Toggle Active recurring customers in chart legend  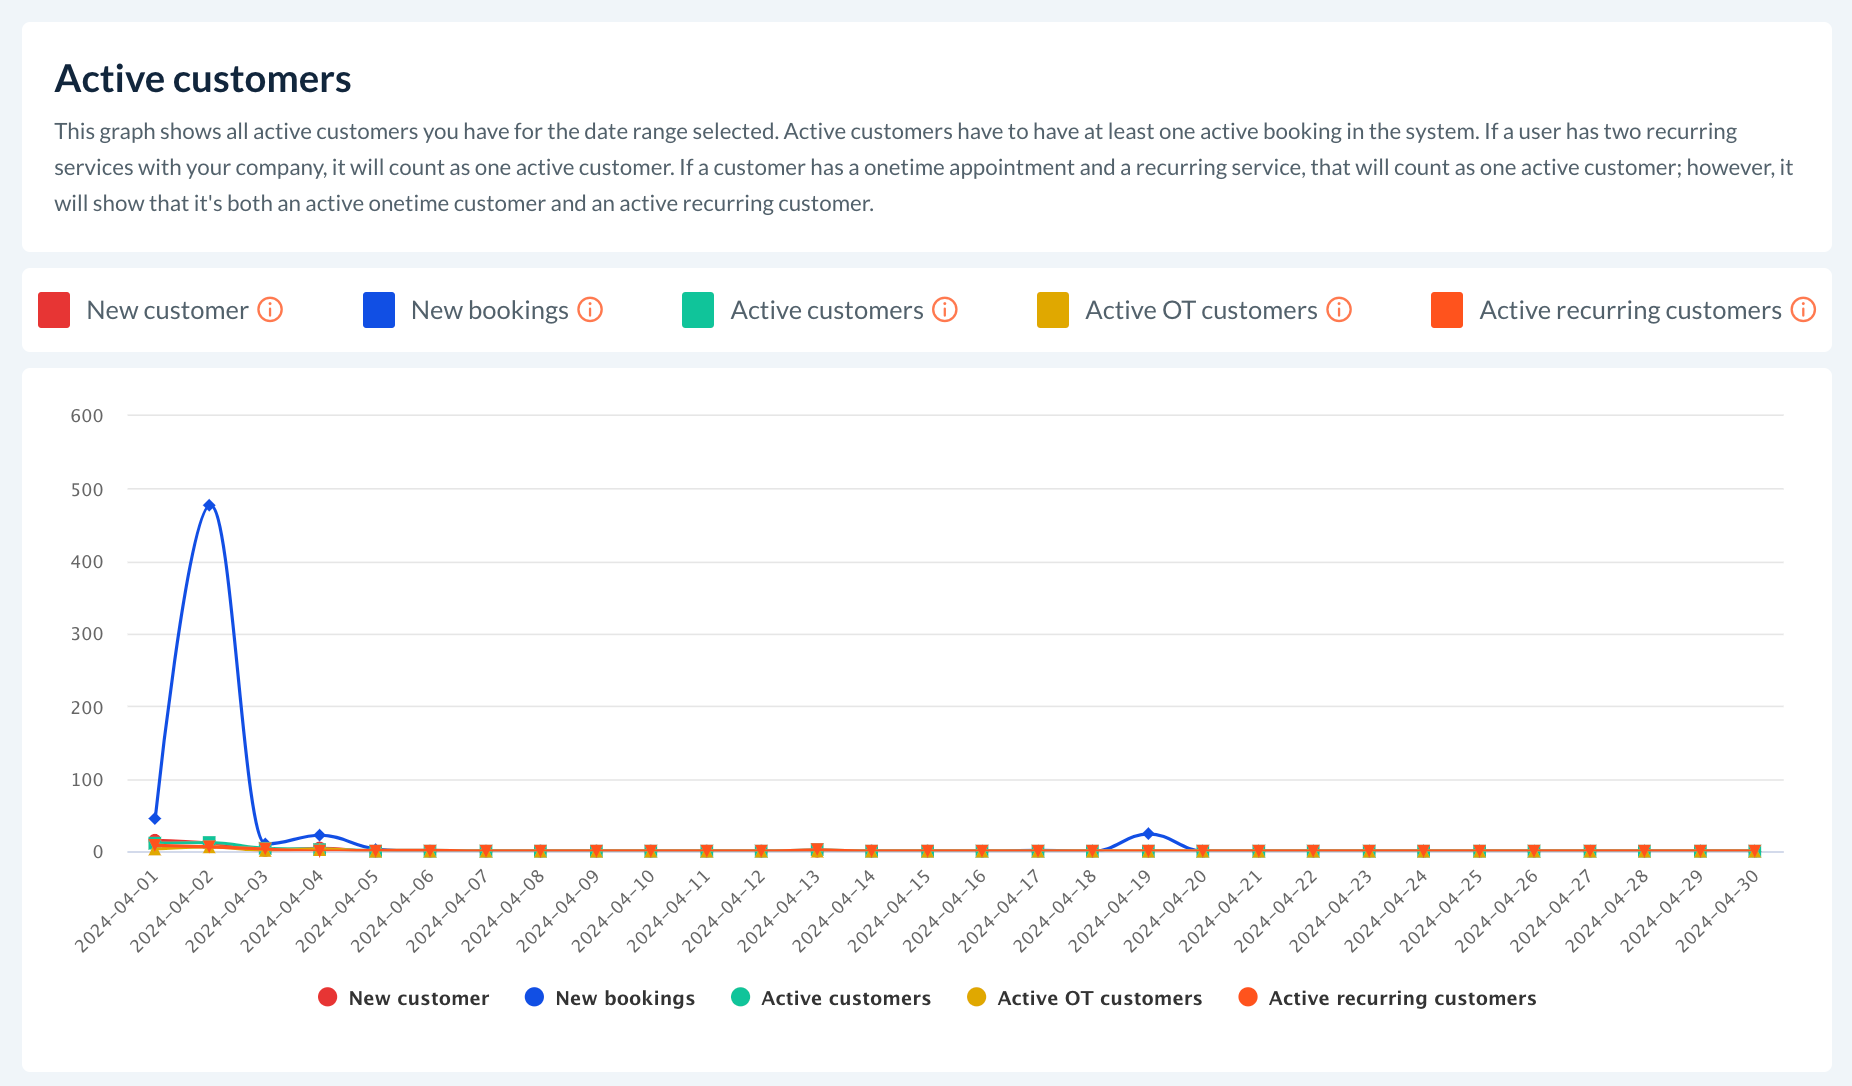tap(1387, 998)
